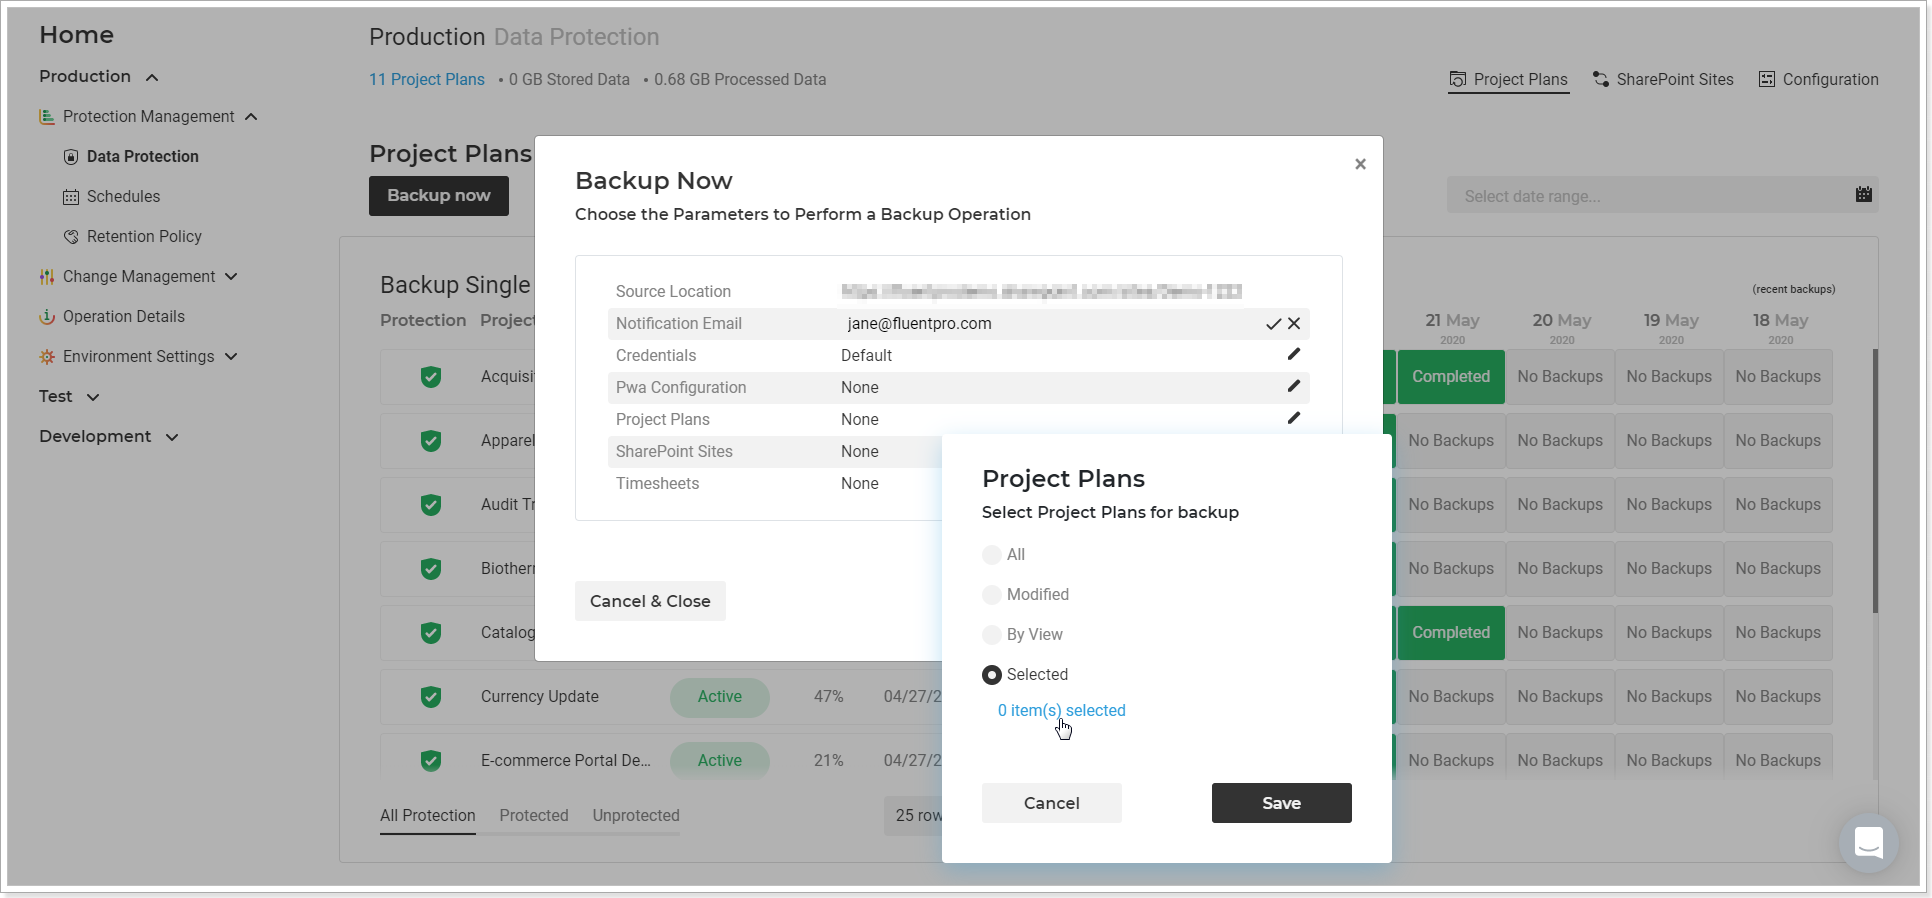This screenshot has width=1932, height=898.
Task: Select the By View radio option
Action: (992, 635)
